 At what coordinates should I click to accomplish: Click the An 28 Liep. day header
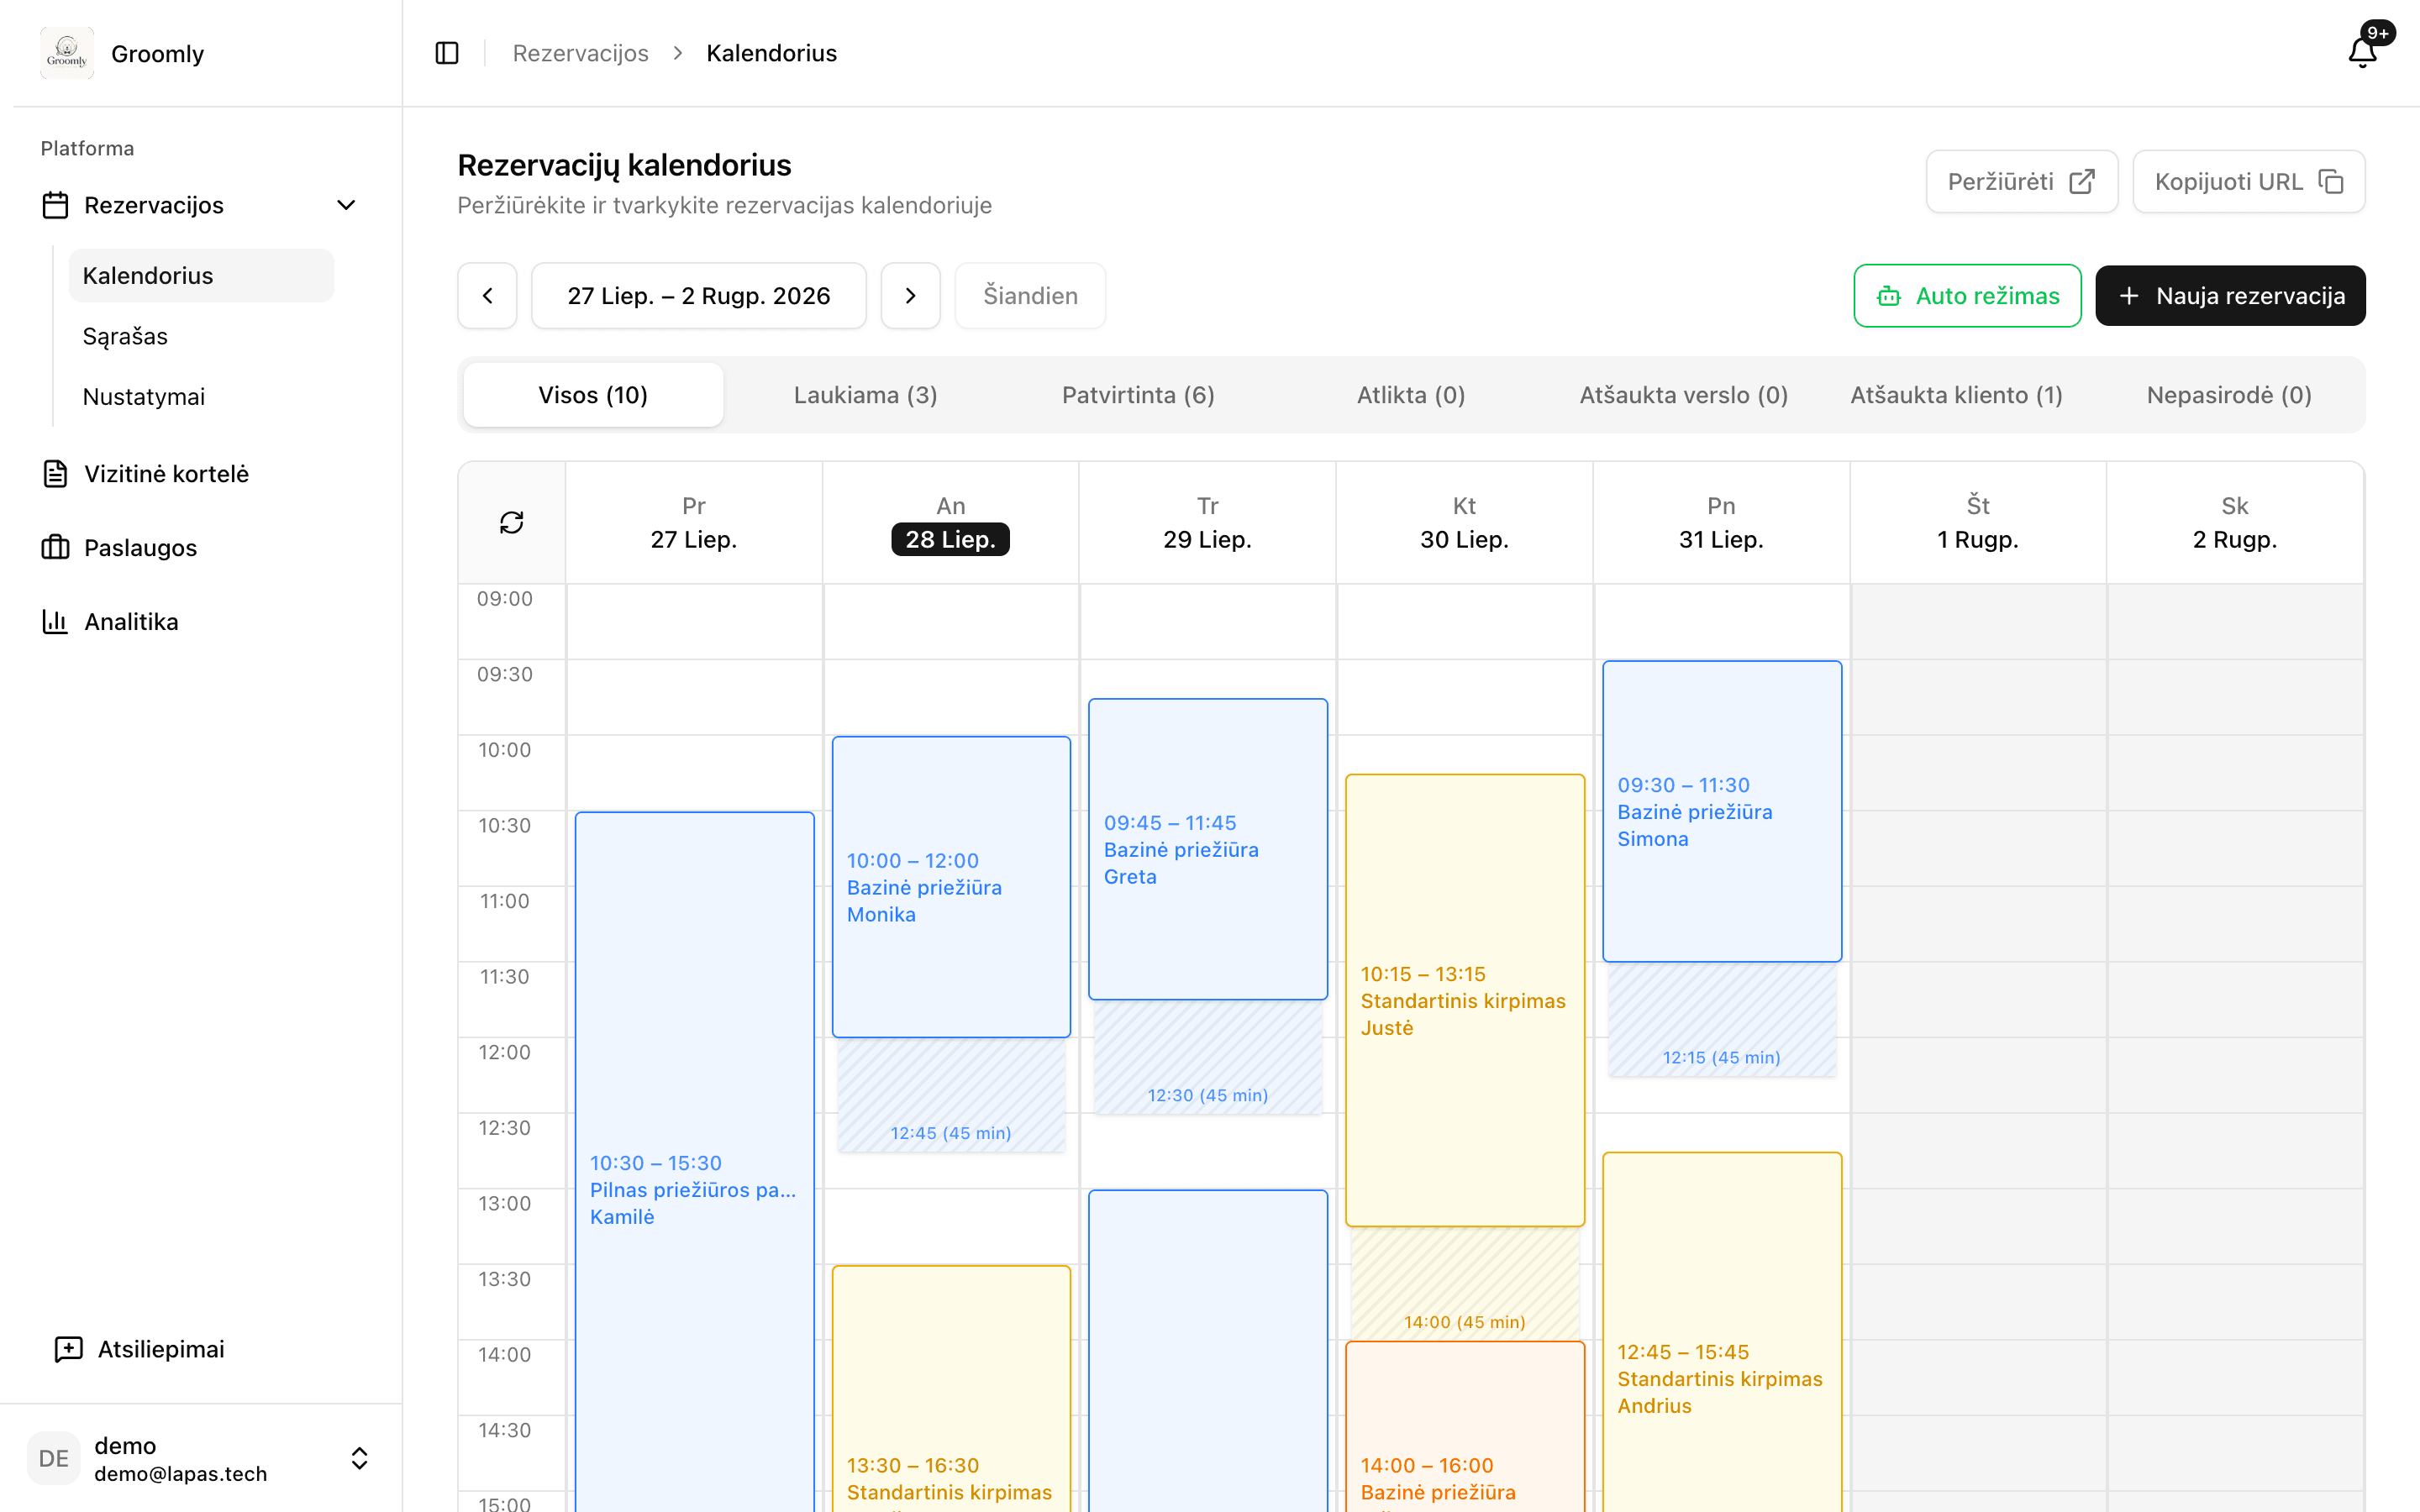tap(951, 523)
